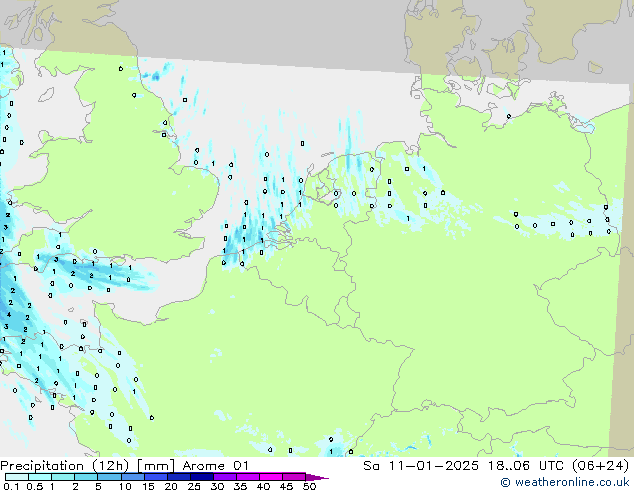Click the '18..06 UTC' time range text
Screen dimensions: 634x490
tap(528, 466)
